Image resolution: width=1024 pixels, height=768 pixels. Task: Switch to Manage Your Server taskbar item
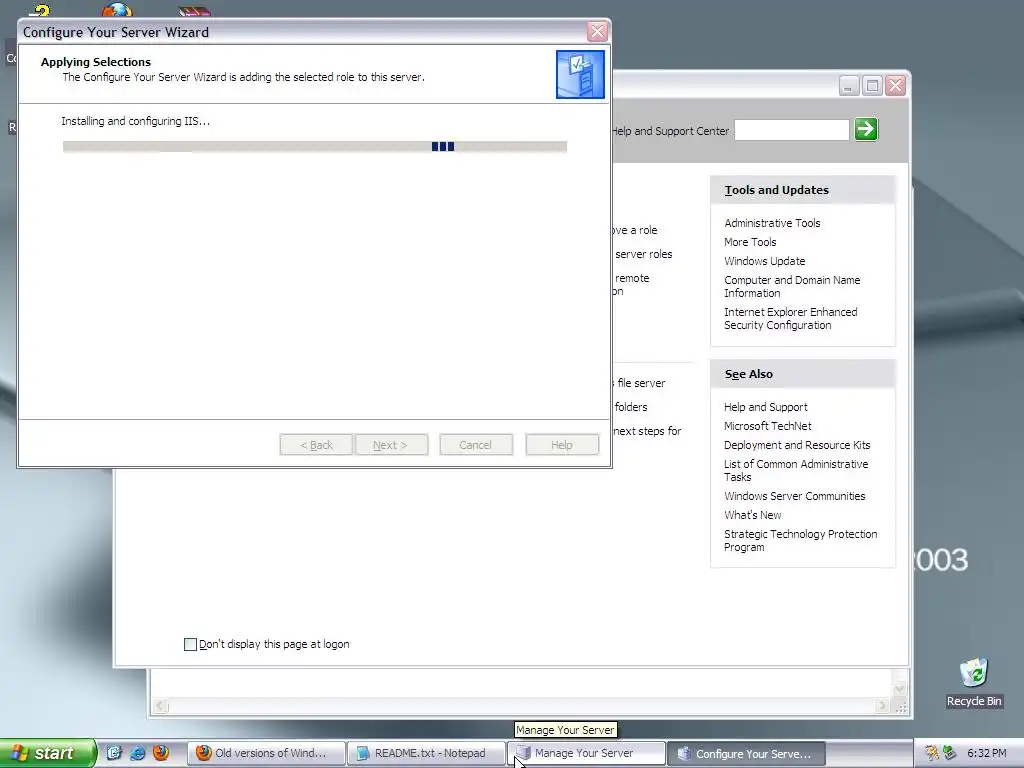586,753
